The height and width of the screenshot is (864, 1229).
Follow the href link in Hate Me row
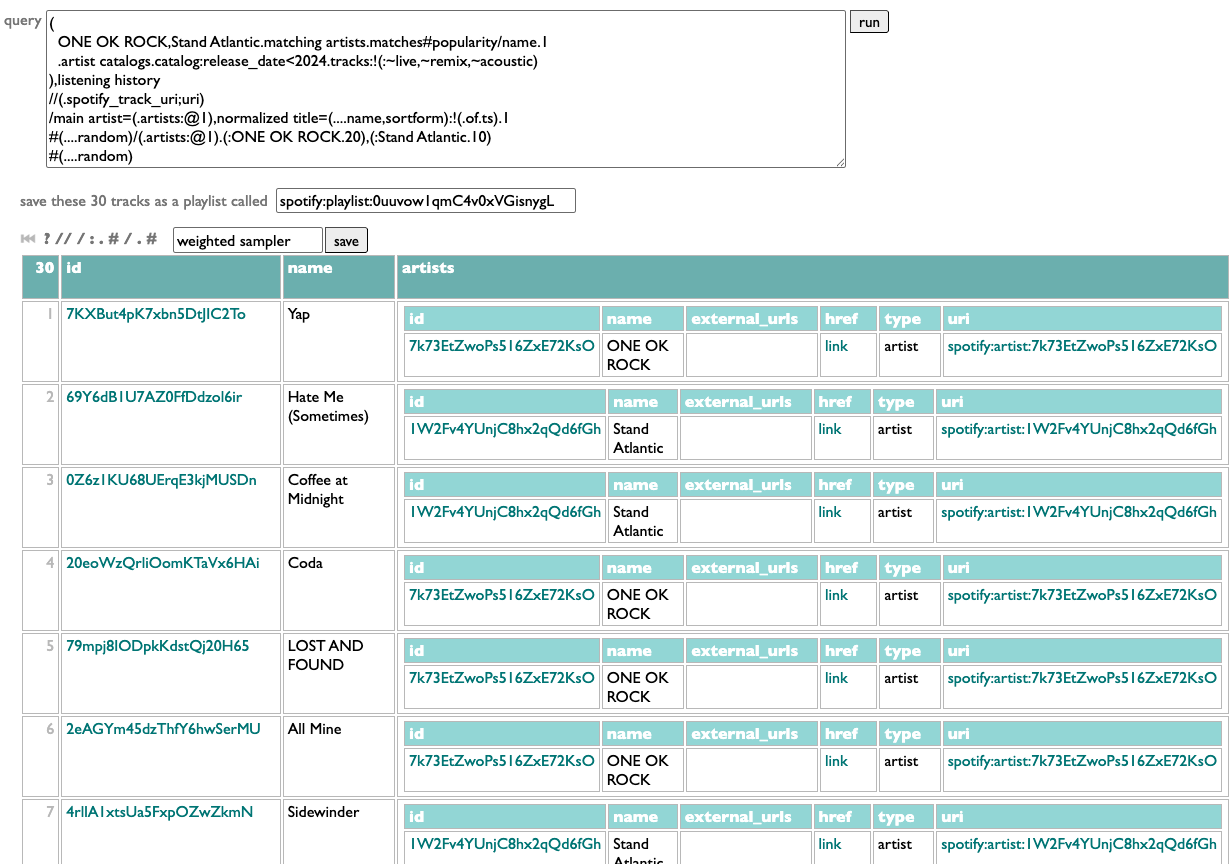coord(830,429)
